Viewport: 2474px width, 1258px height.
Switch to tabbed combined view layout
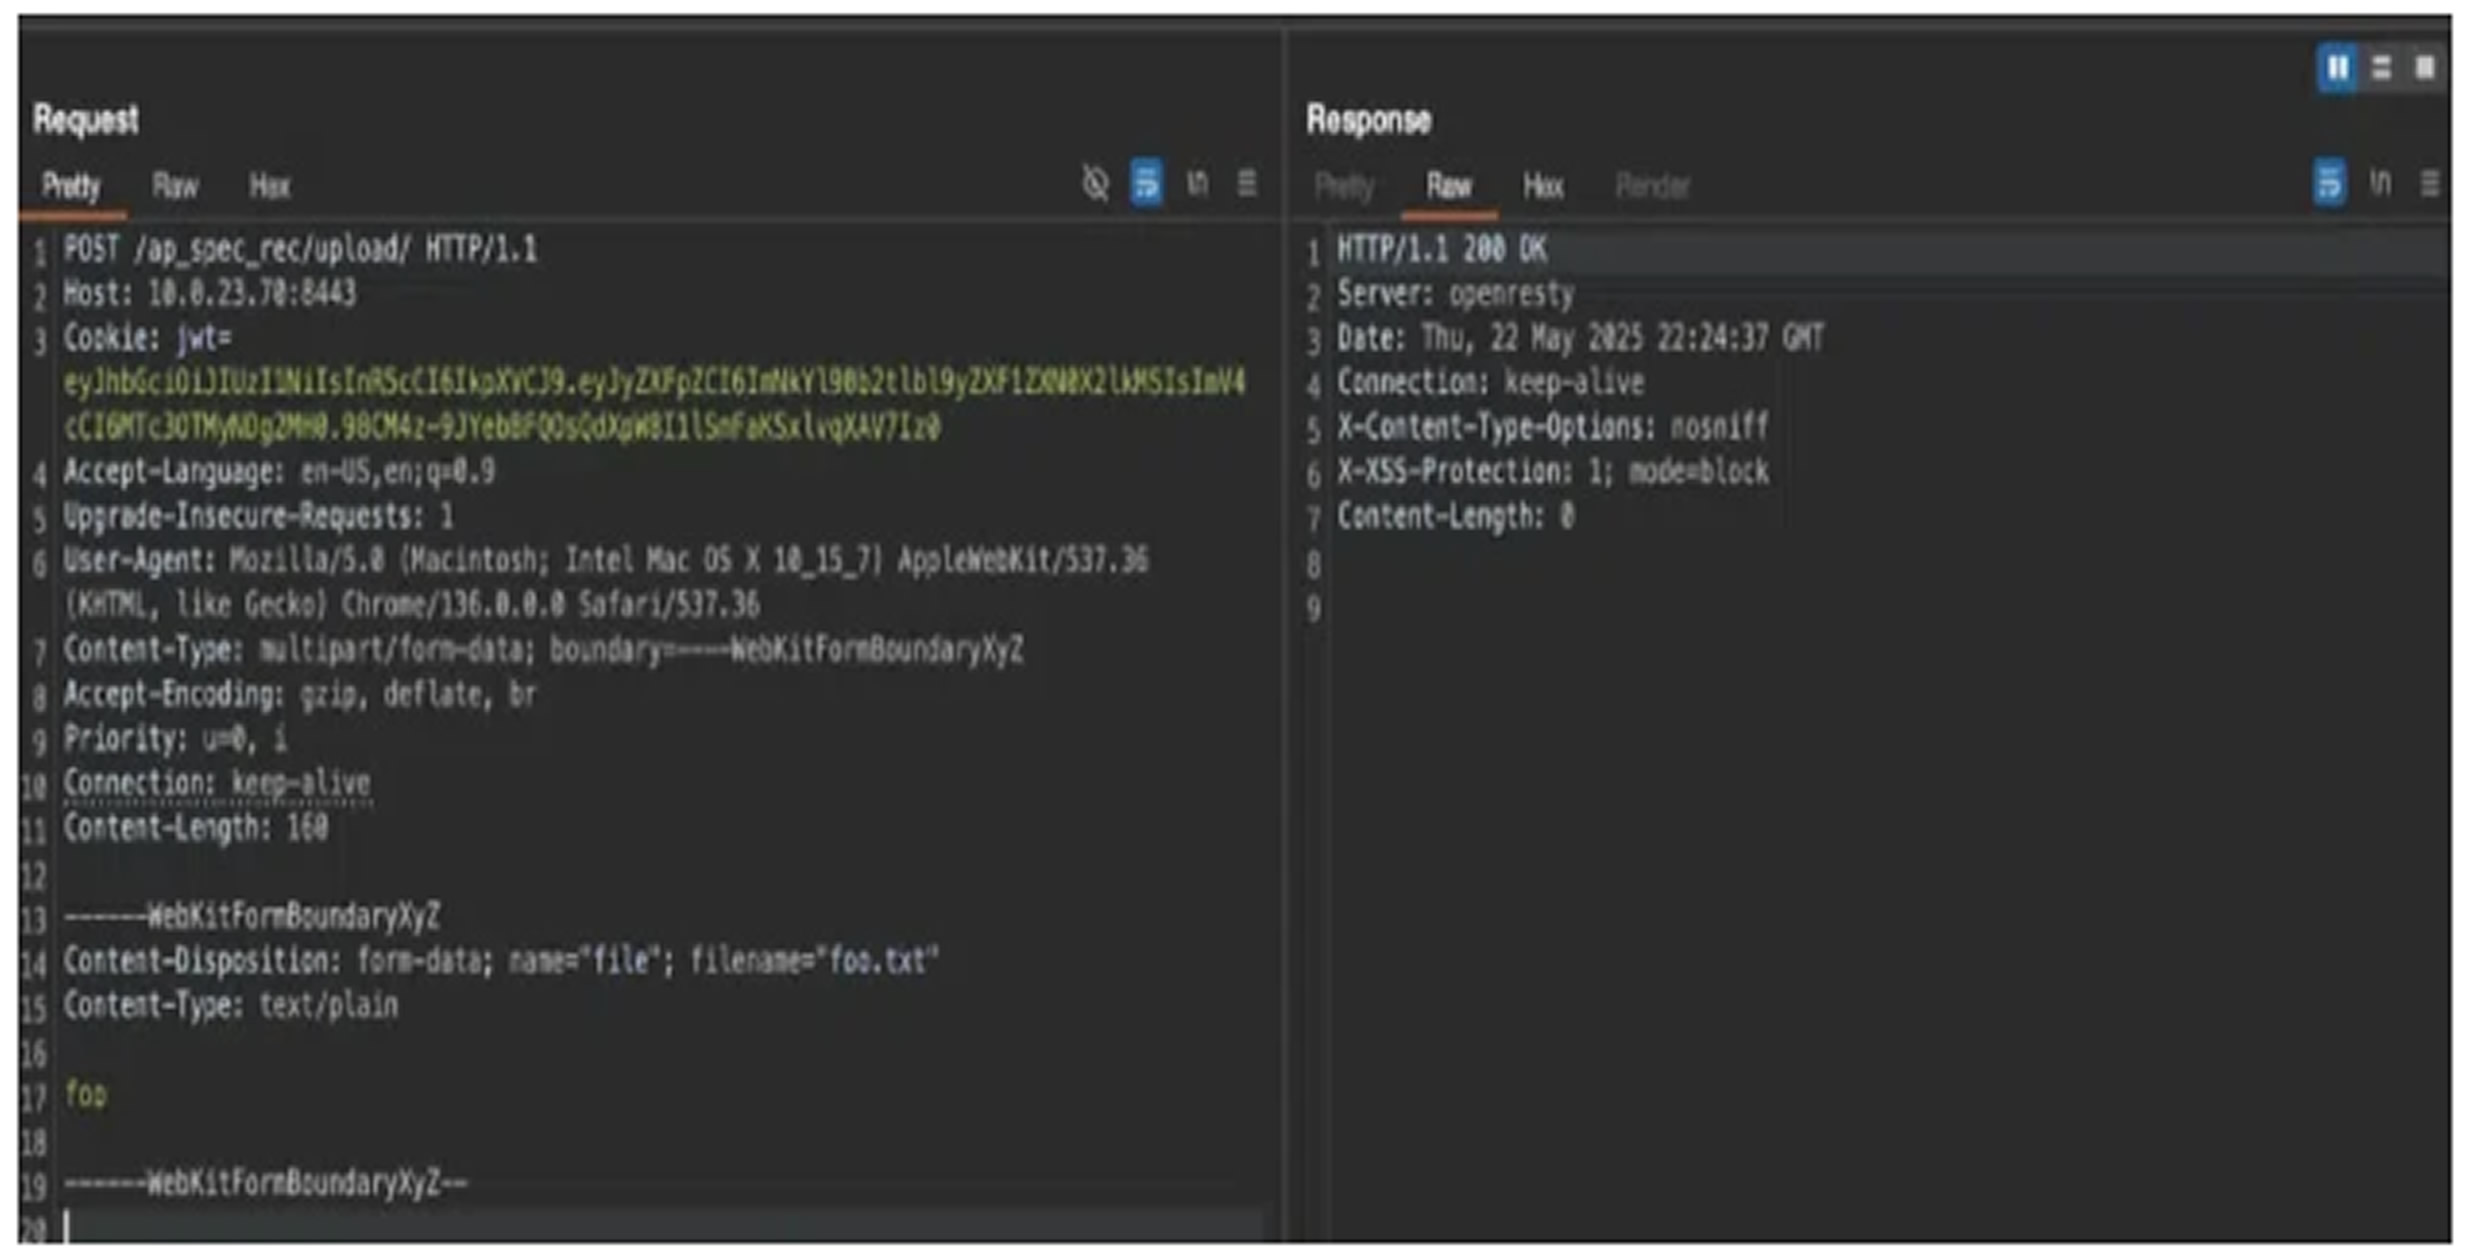(x=2424, y=68)
